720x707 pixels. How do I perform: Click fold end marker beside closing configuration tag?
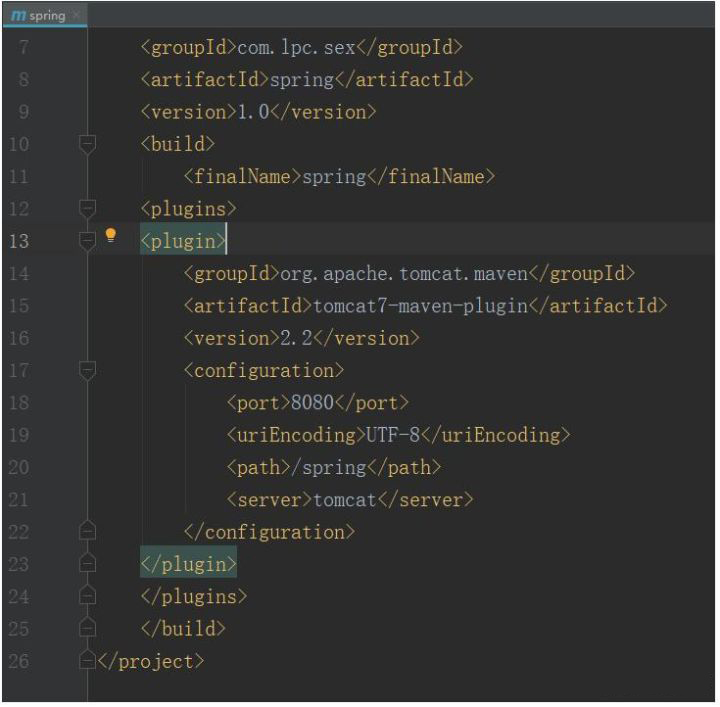[88, 532]
